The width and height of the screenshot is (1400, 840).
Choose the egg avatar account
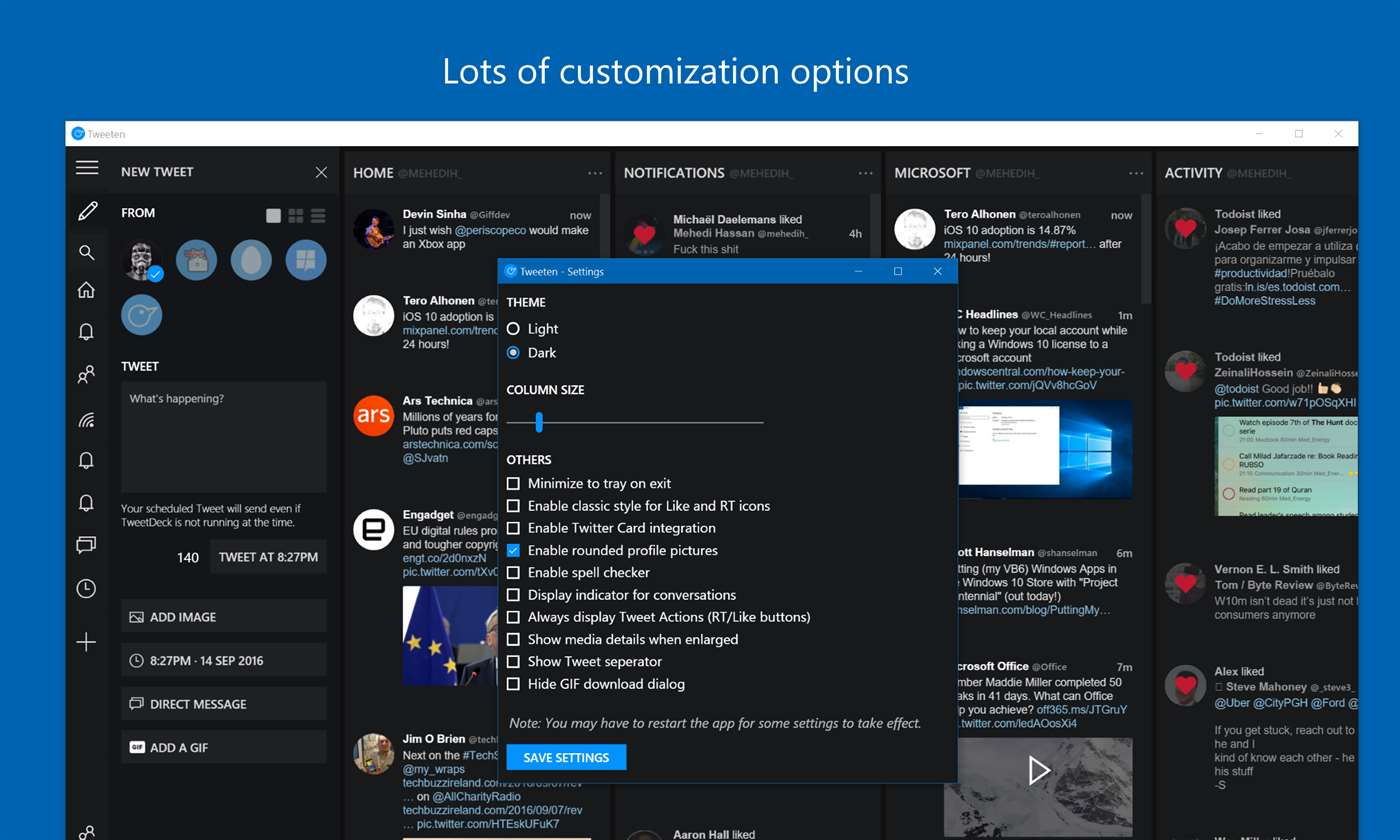pos(251,260)
